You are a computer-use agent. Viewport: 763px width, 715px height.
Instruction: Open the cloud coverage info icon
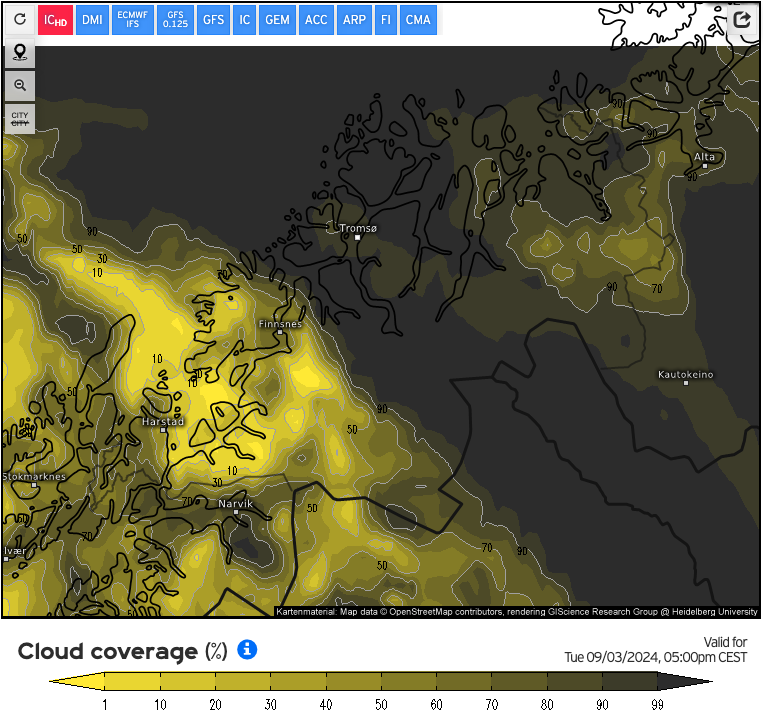[x=247, y=650]
